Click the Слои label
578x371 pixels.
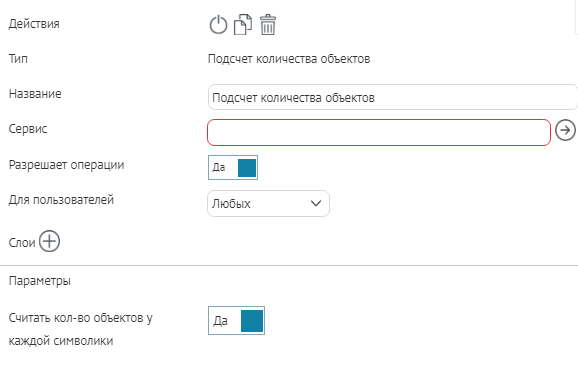[22, 243]
